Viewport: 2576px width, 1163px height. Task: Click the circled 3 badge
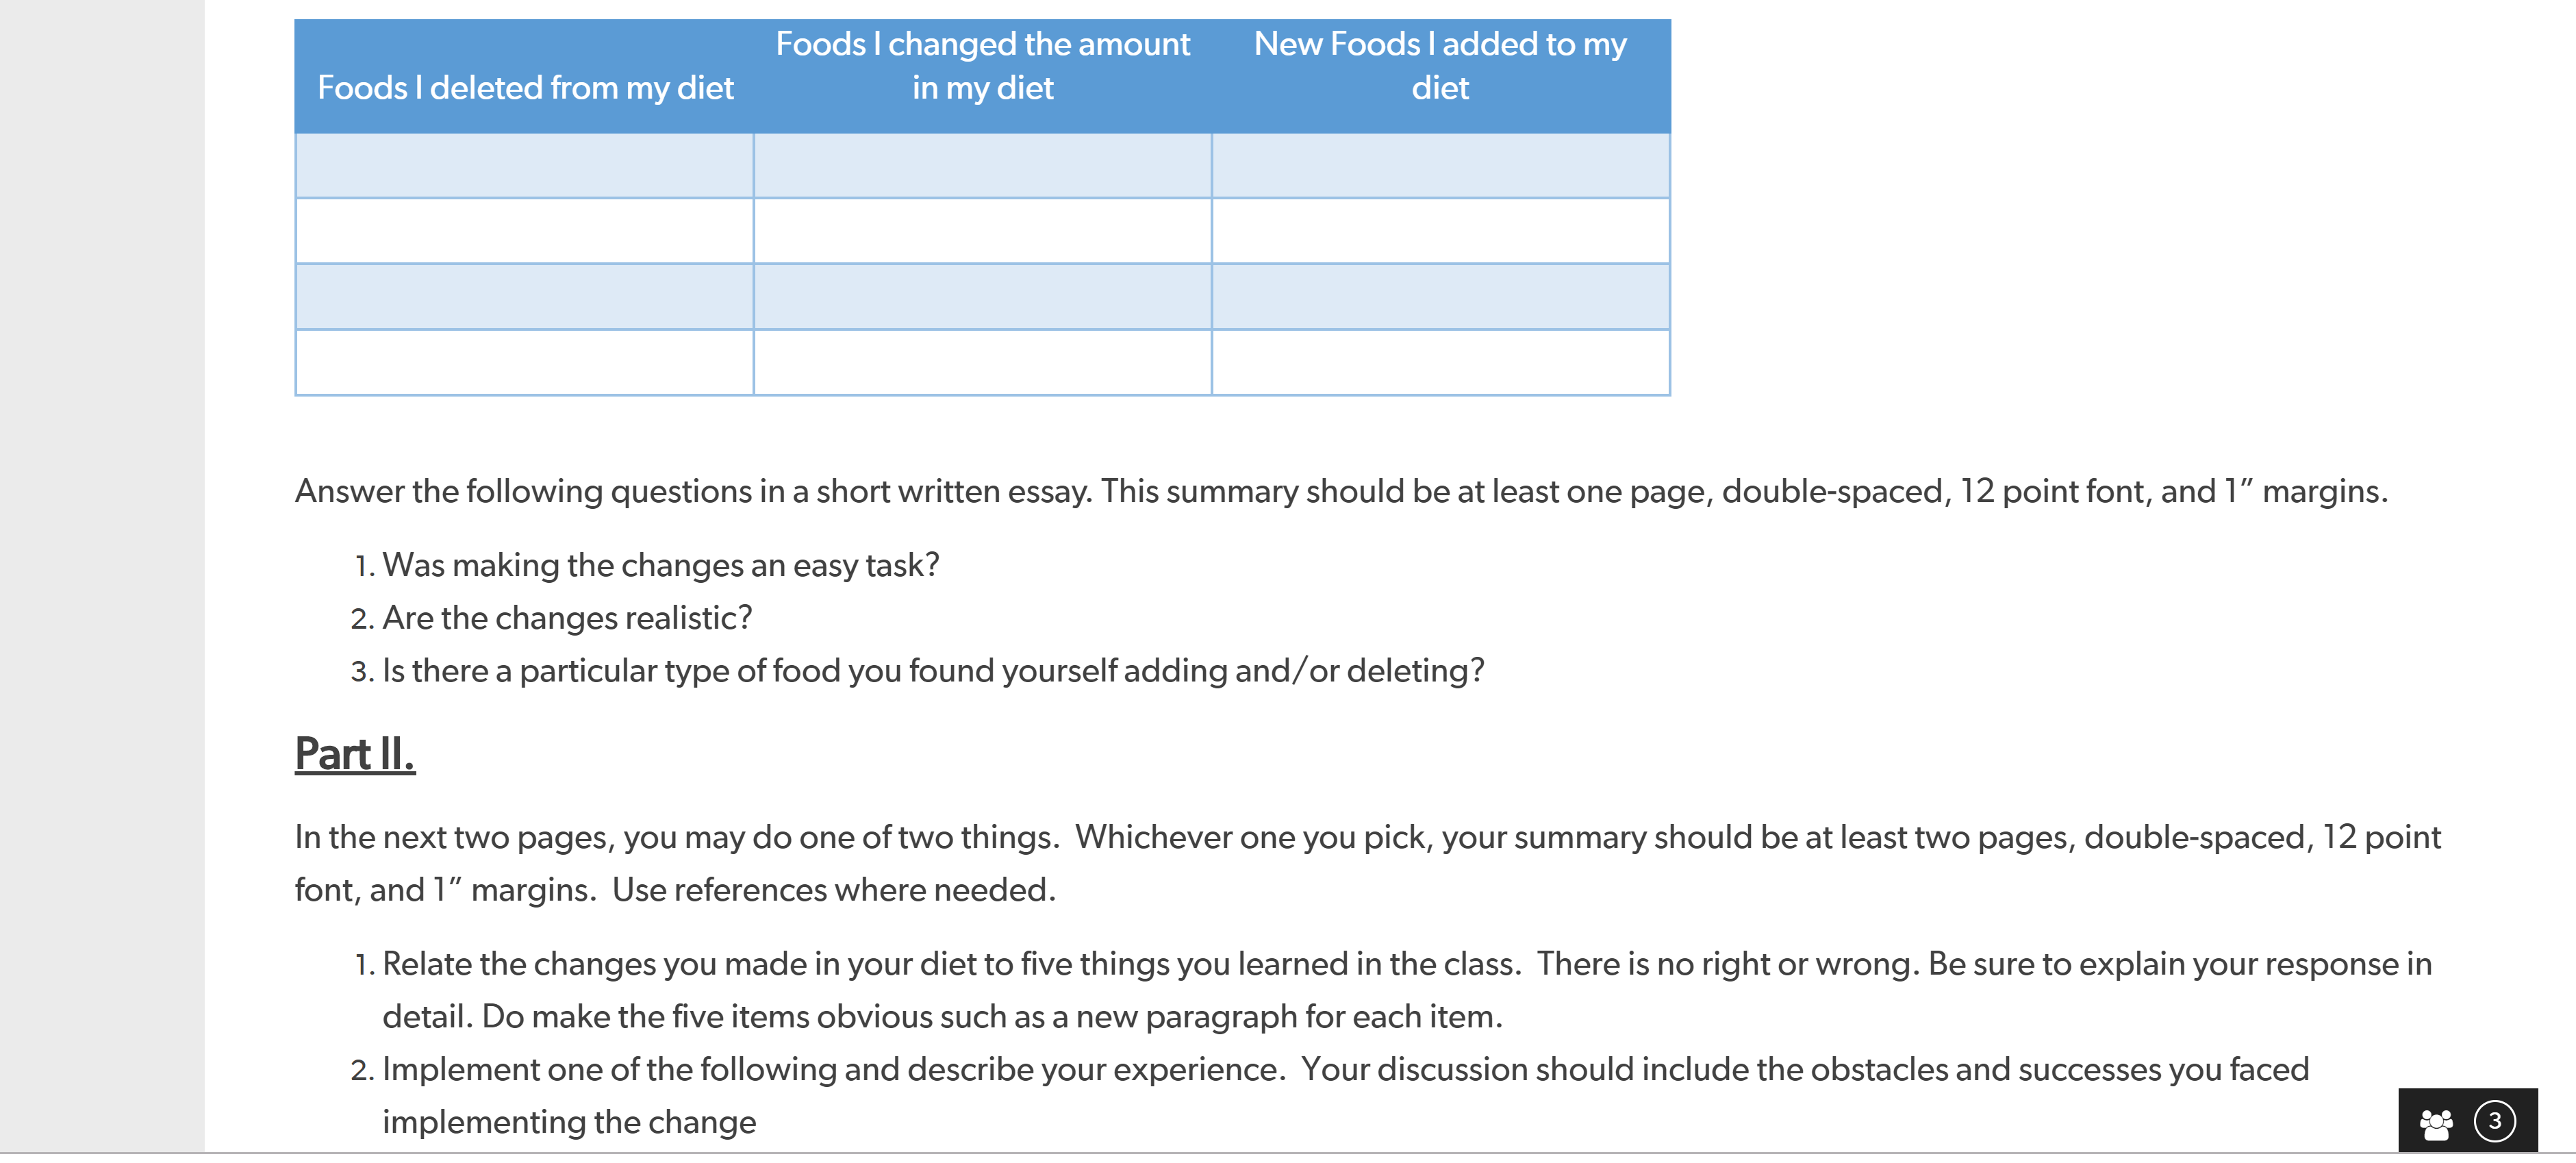pos(2494,1121)
